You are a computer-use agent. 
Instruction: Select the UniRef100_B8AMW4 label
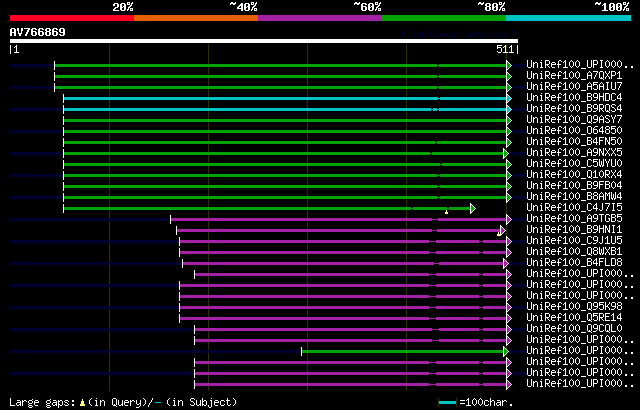[574, 197]
